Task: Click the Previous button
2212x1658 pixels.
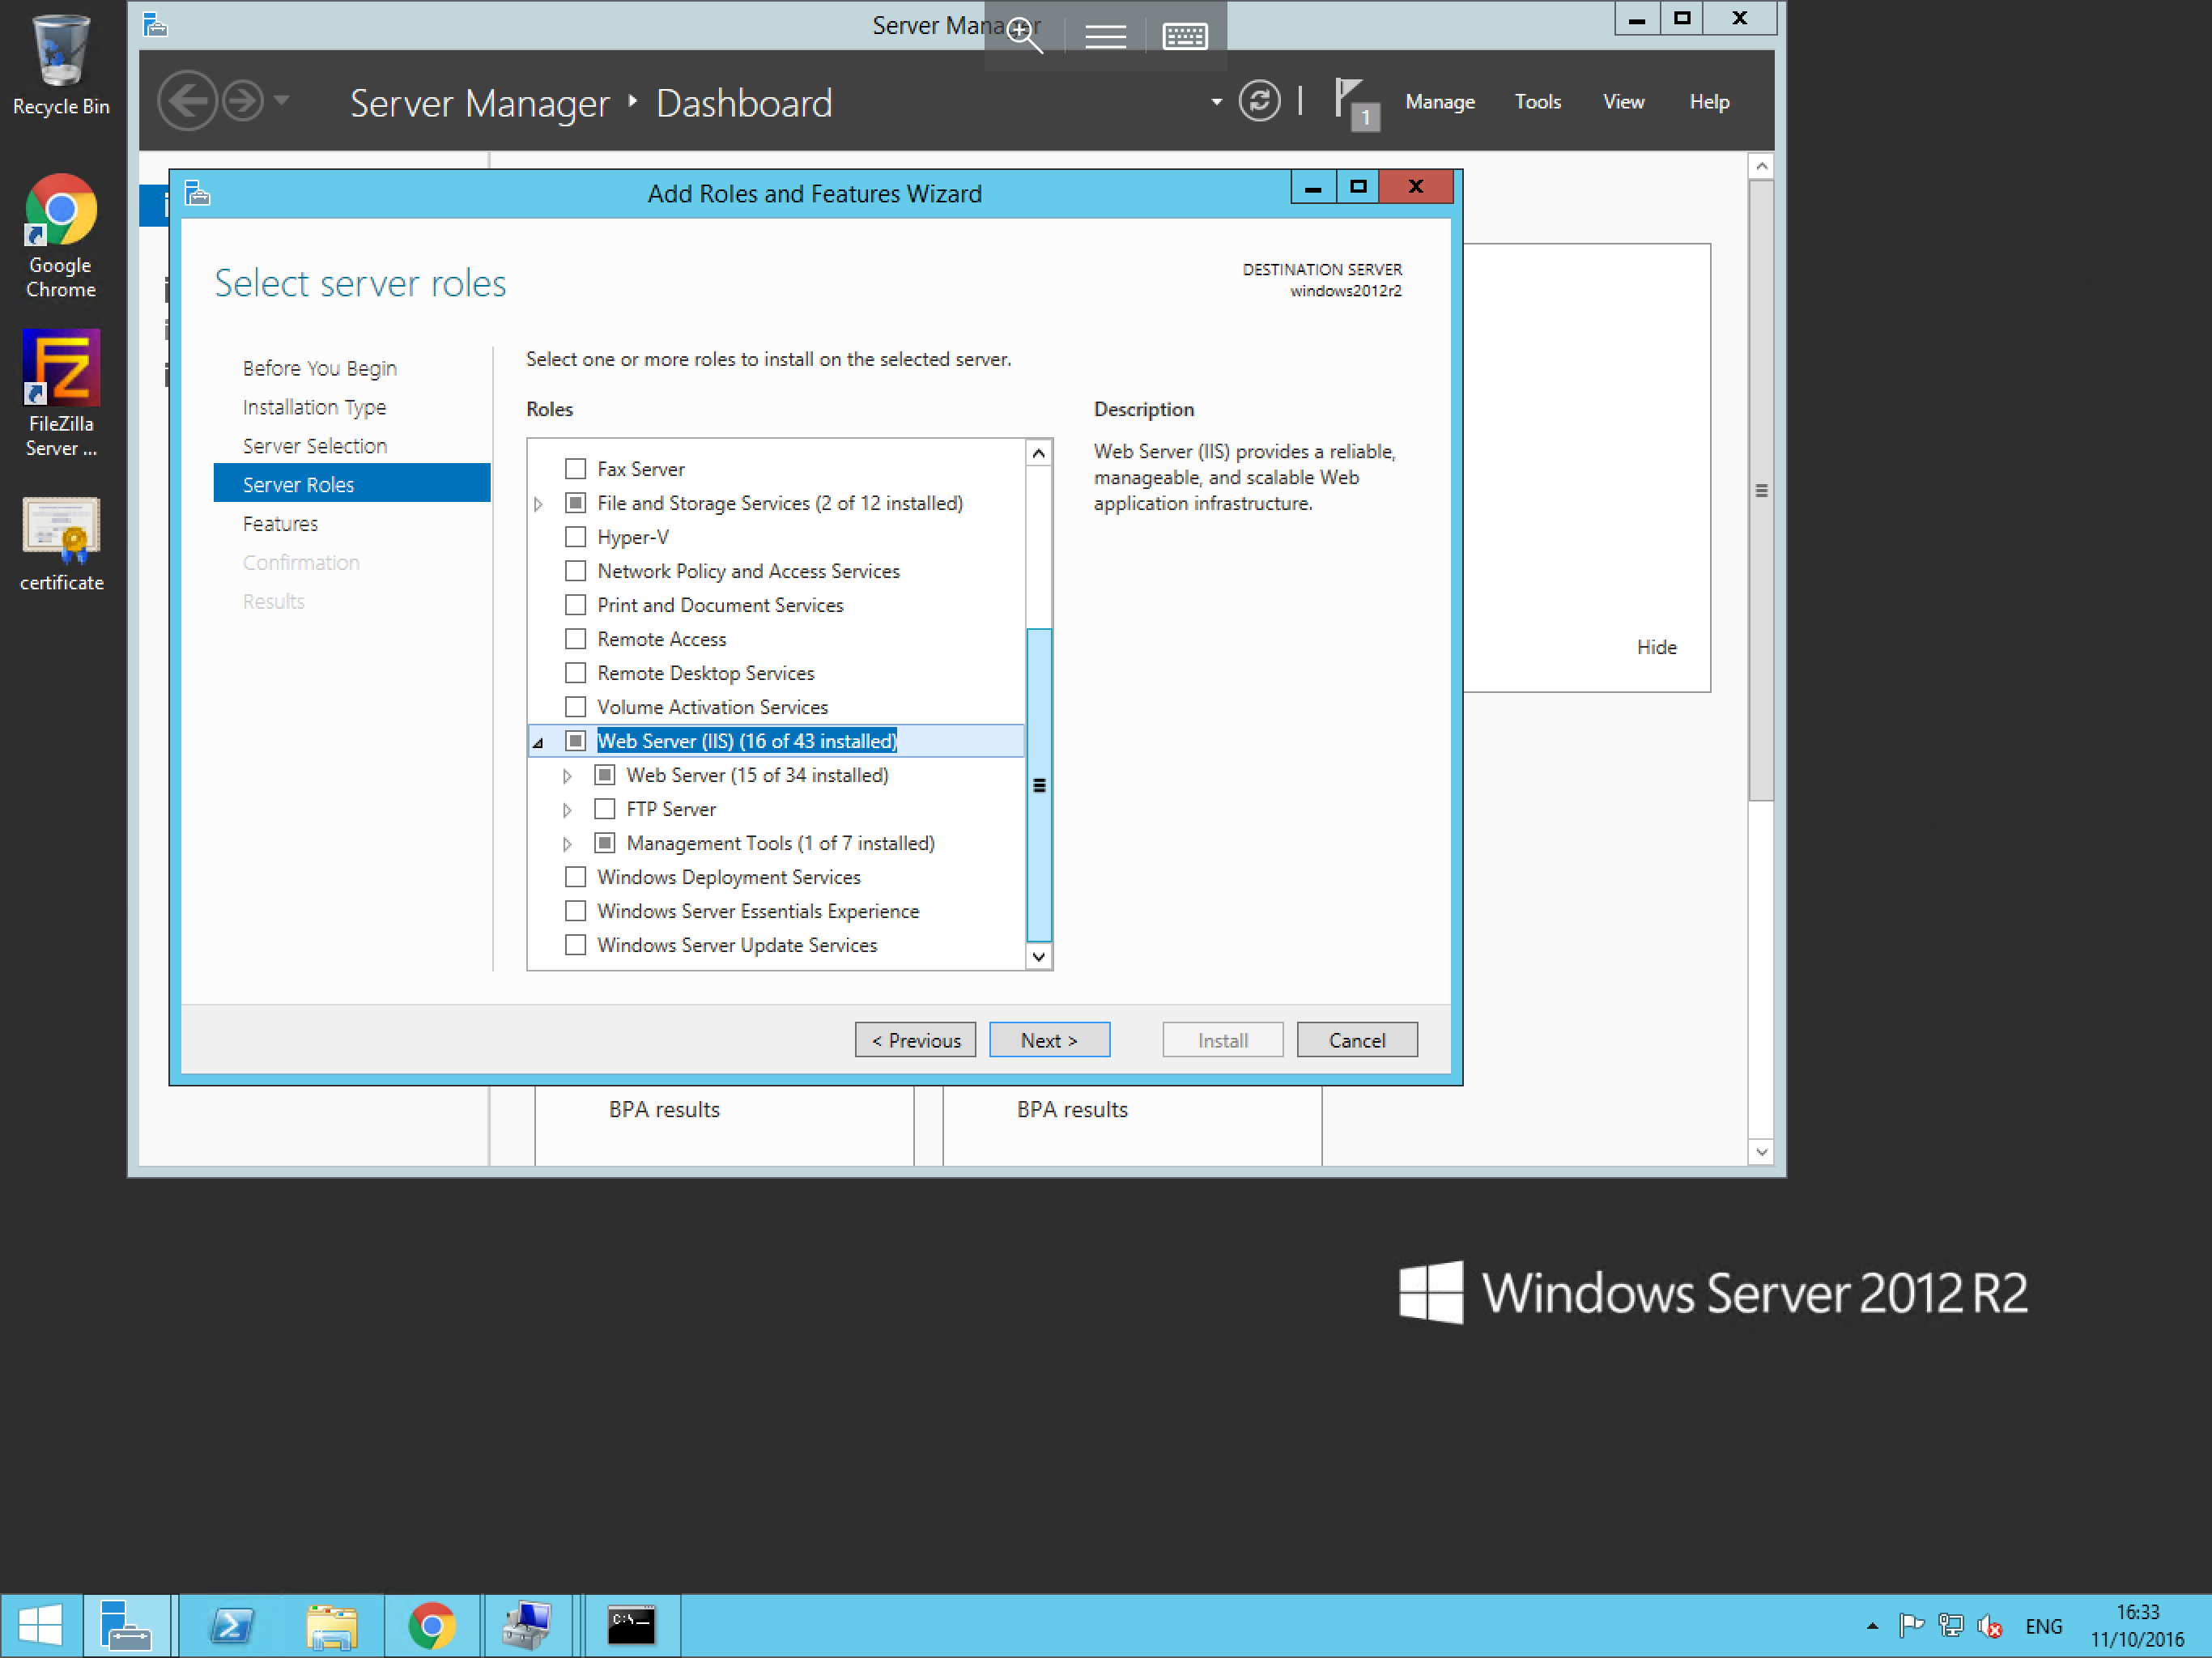Action: tap(915, 1040)
